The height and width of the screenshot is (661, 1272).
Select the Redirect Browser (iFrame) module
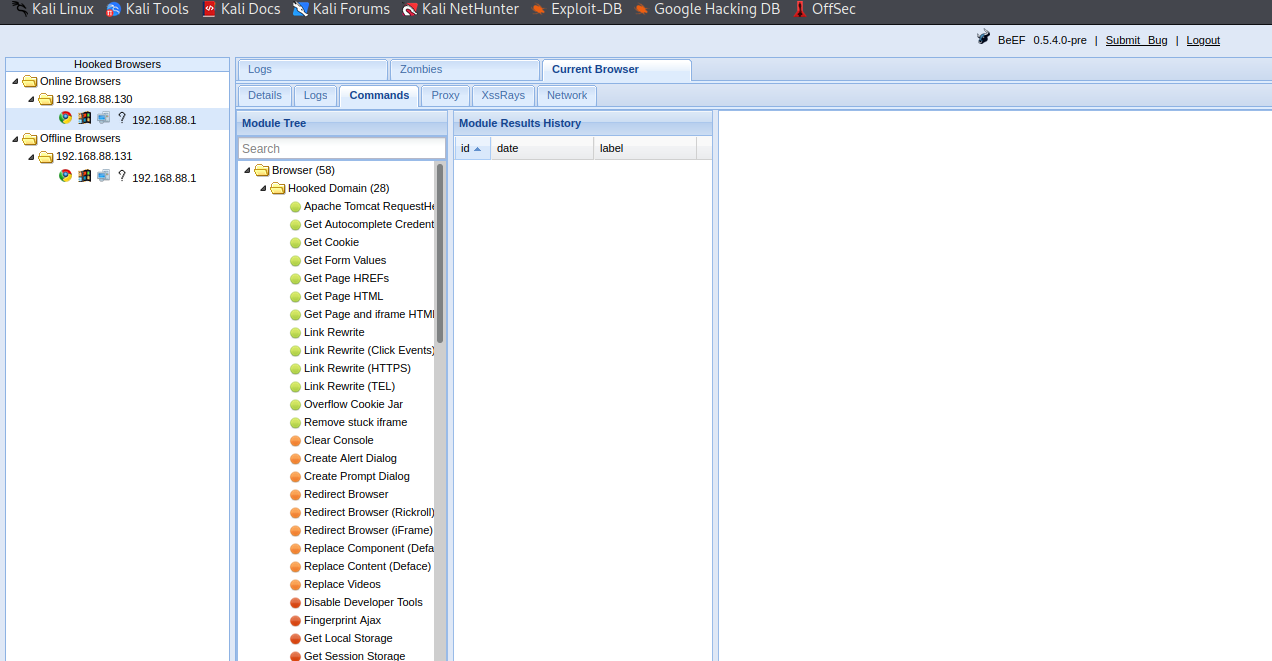[368, 530]
